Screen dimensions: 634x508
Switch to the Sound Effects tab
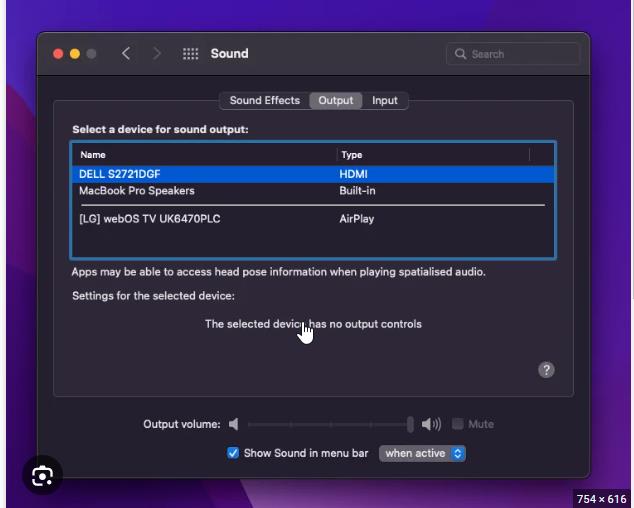pos(265,100)
